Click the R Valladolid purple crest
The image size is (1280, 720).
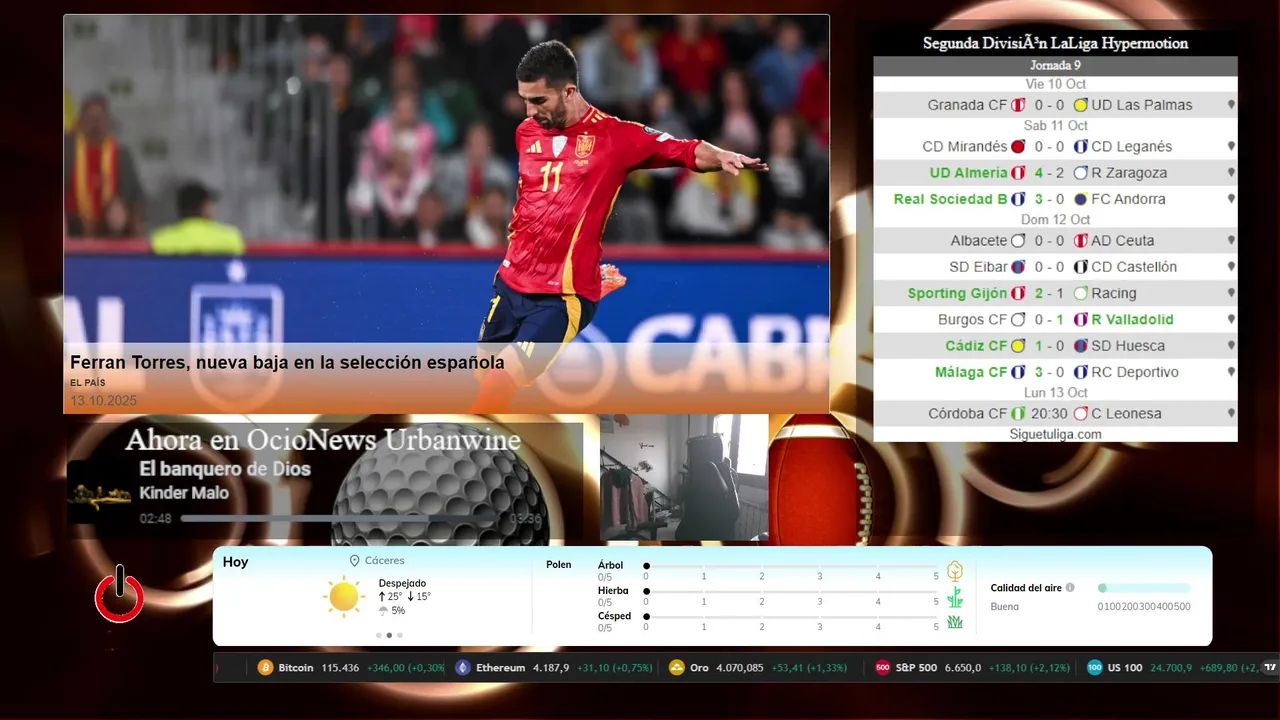click(1081, 320)
